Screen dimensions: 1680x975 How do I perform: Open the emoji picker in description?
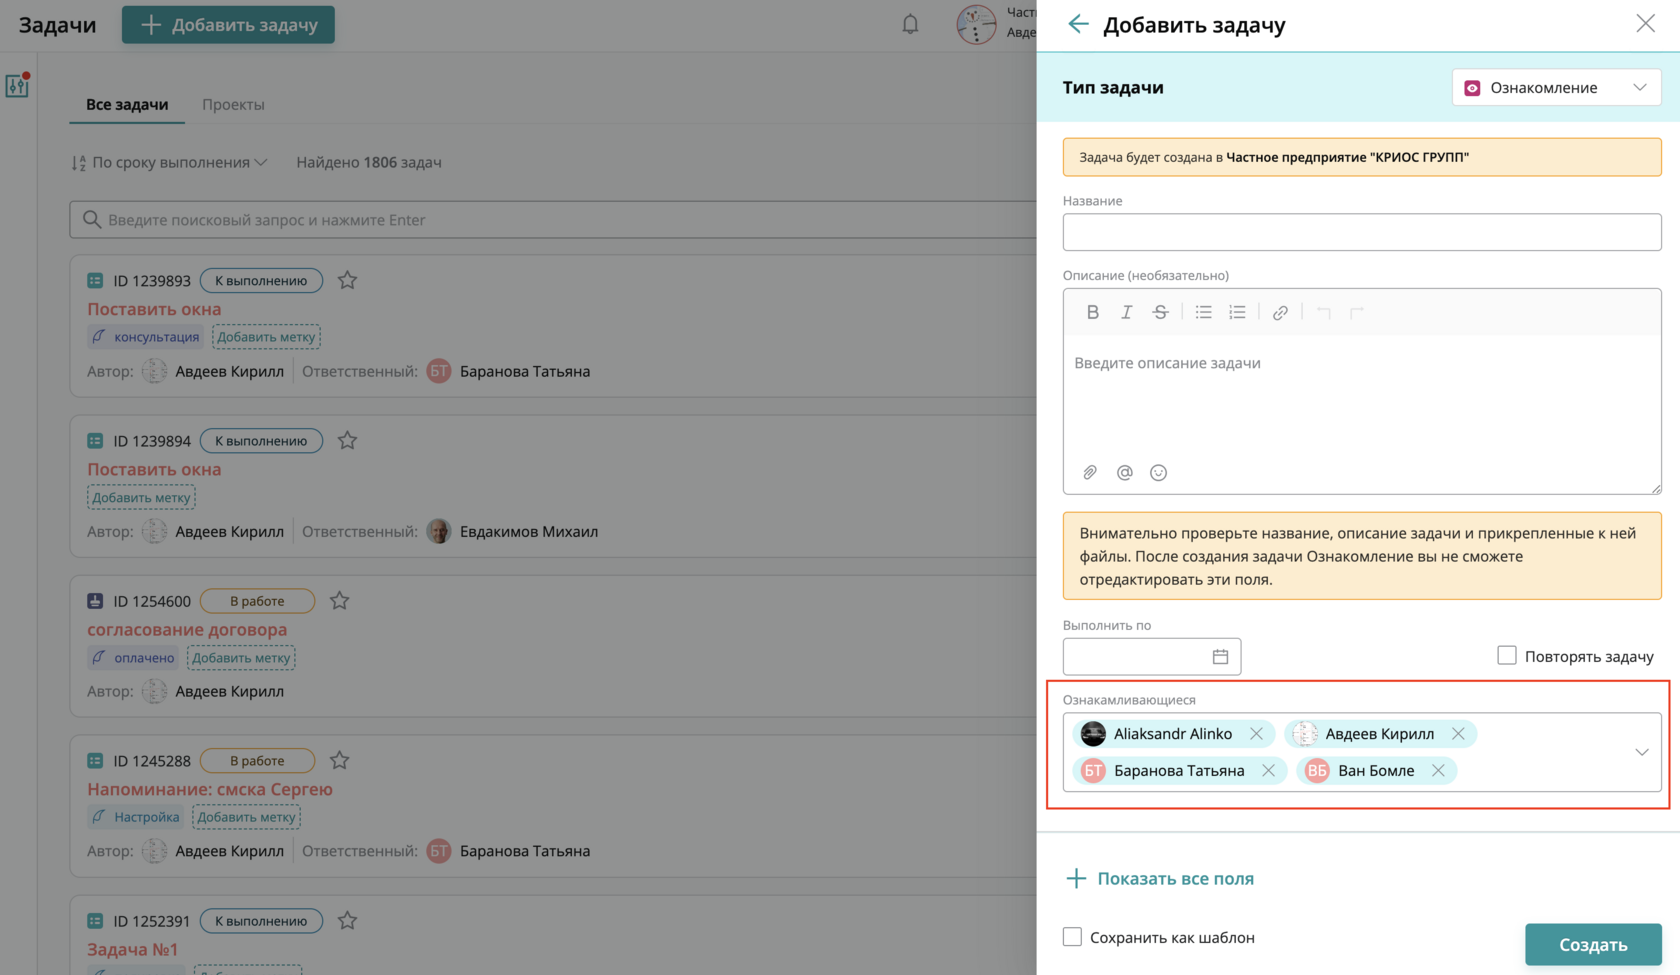click(1159, 473)
